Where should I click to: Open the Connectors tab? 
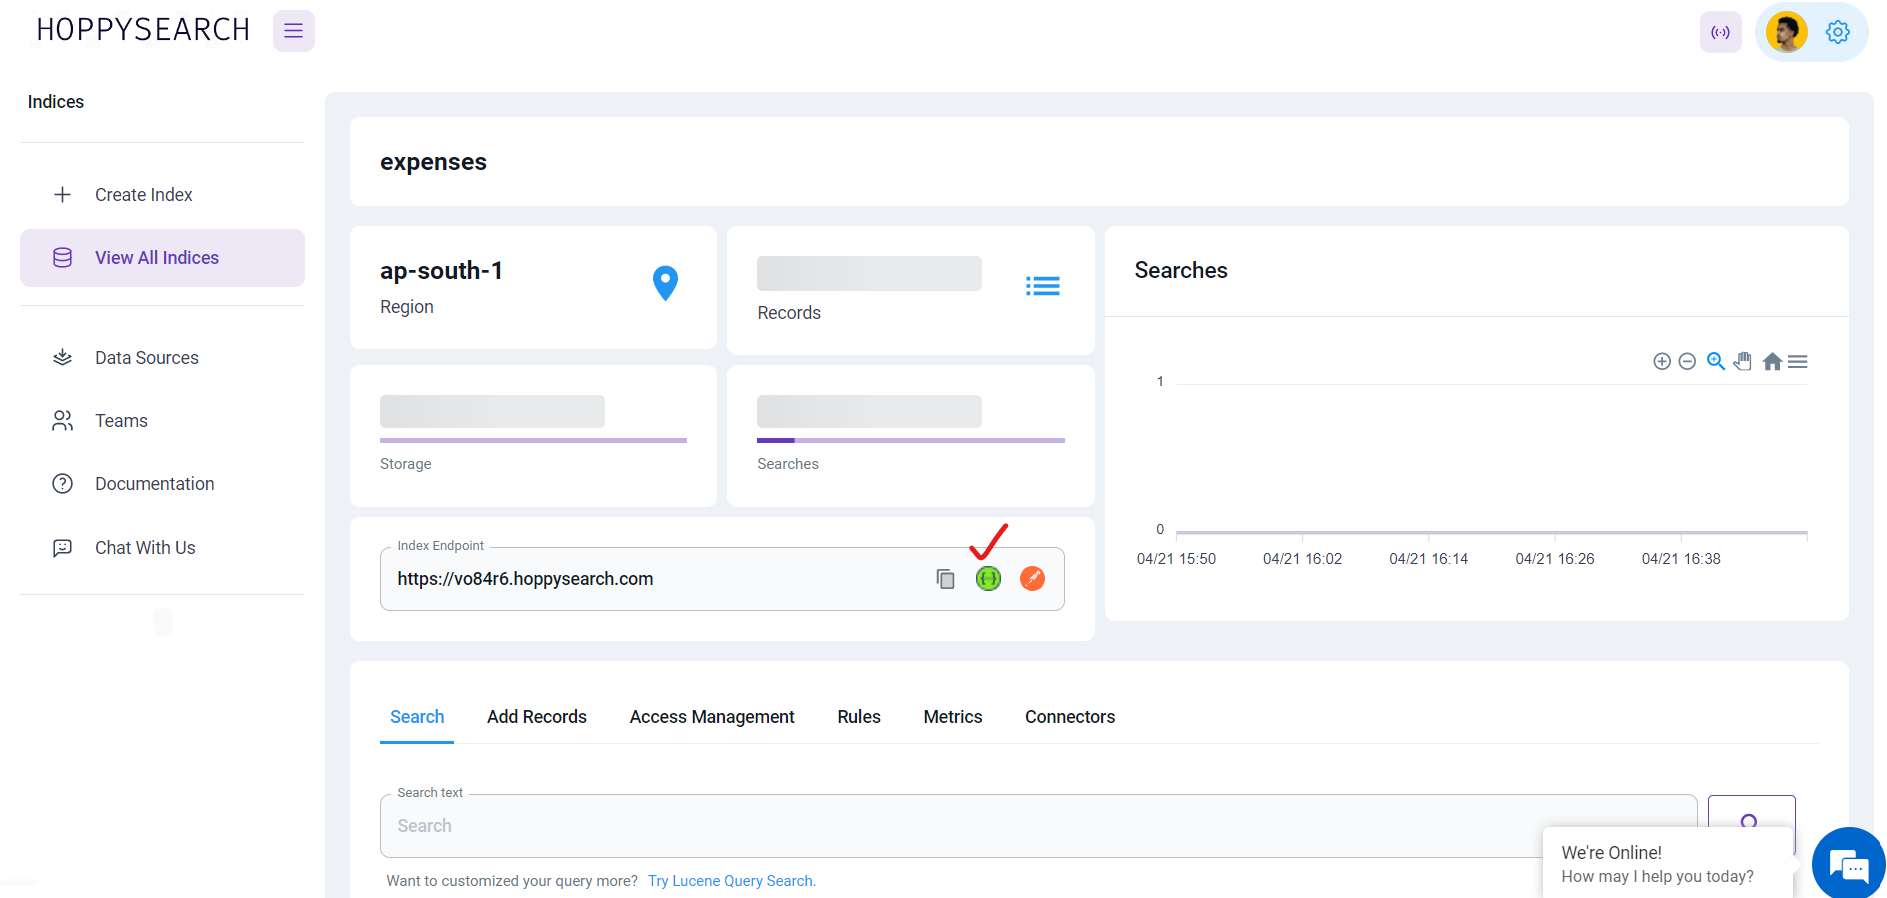click(x=1070, y=717)
